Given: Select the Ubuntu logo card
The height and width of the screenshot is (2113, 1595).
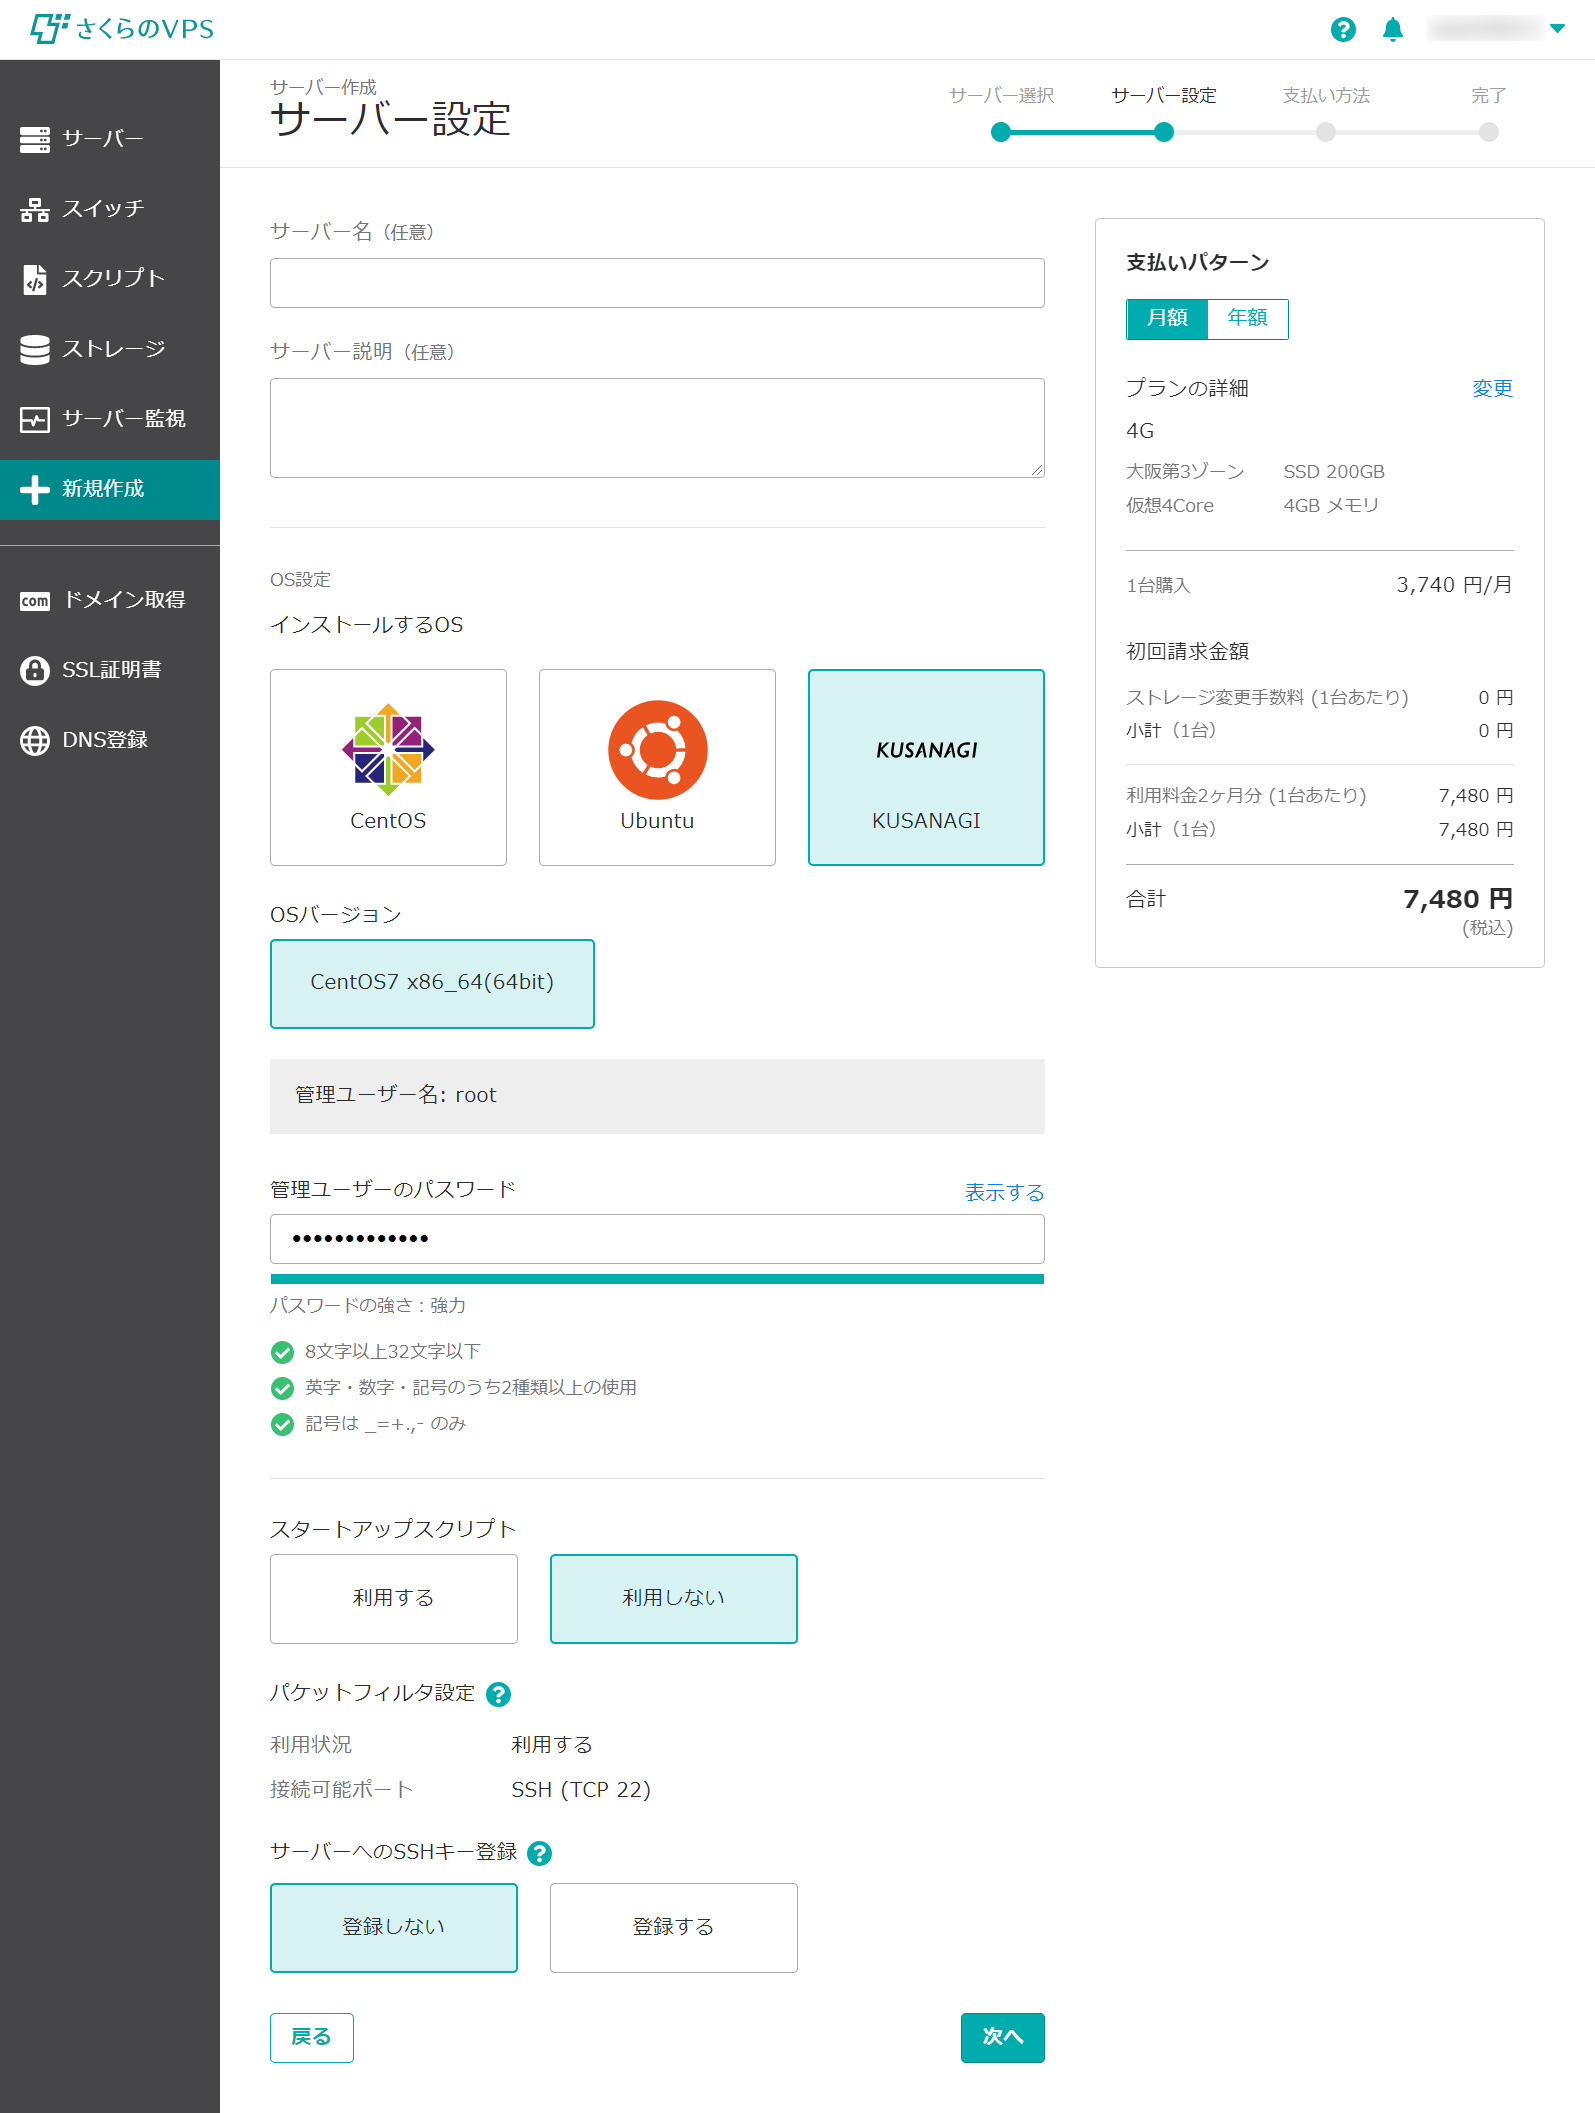Looking at the screenshot, I should click(657, 767).
